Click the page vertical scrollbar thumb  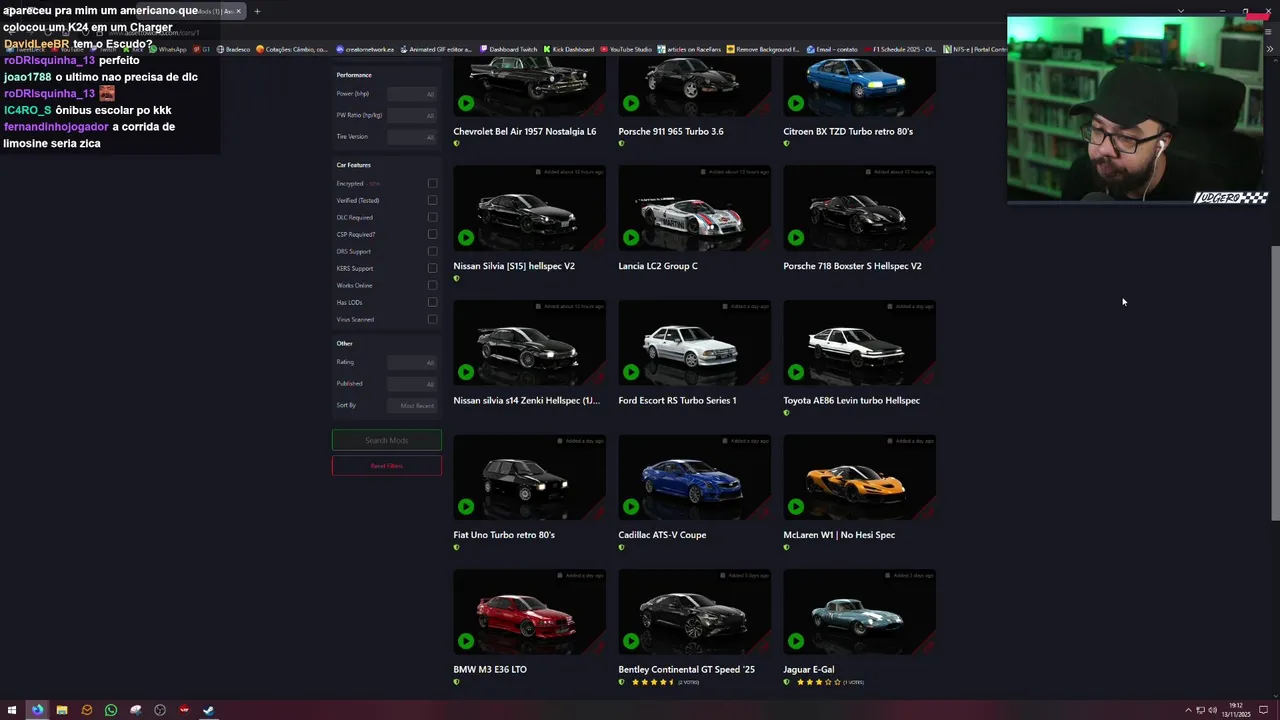pyautogui.click(x=1275, y=382)
